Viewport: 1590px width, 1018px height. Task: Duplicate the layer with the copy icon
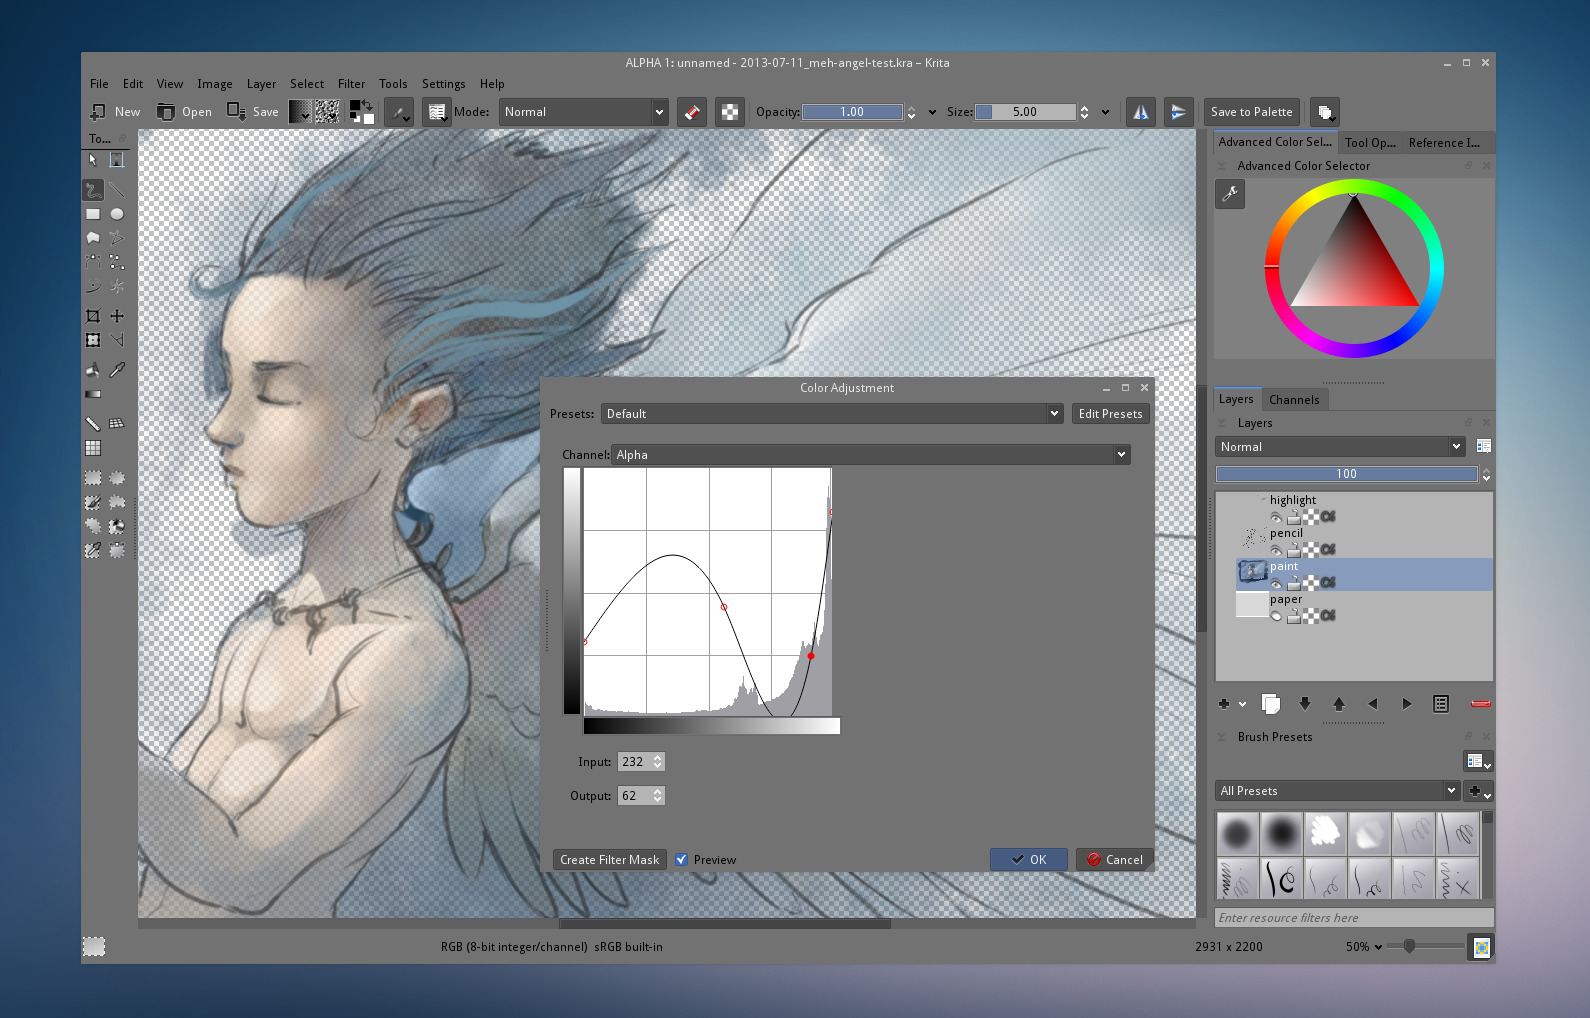pyautogui.click(x=1271, y=704)
